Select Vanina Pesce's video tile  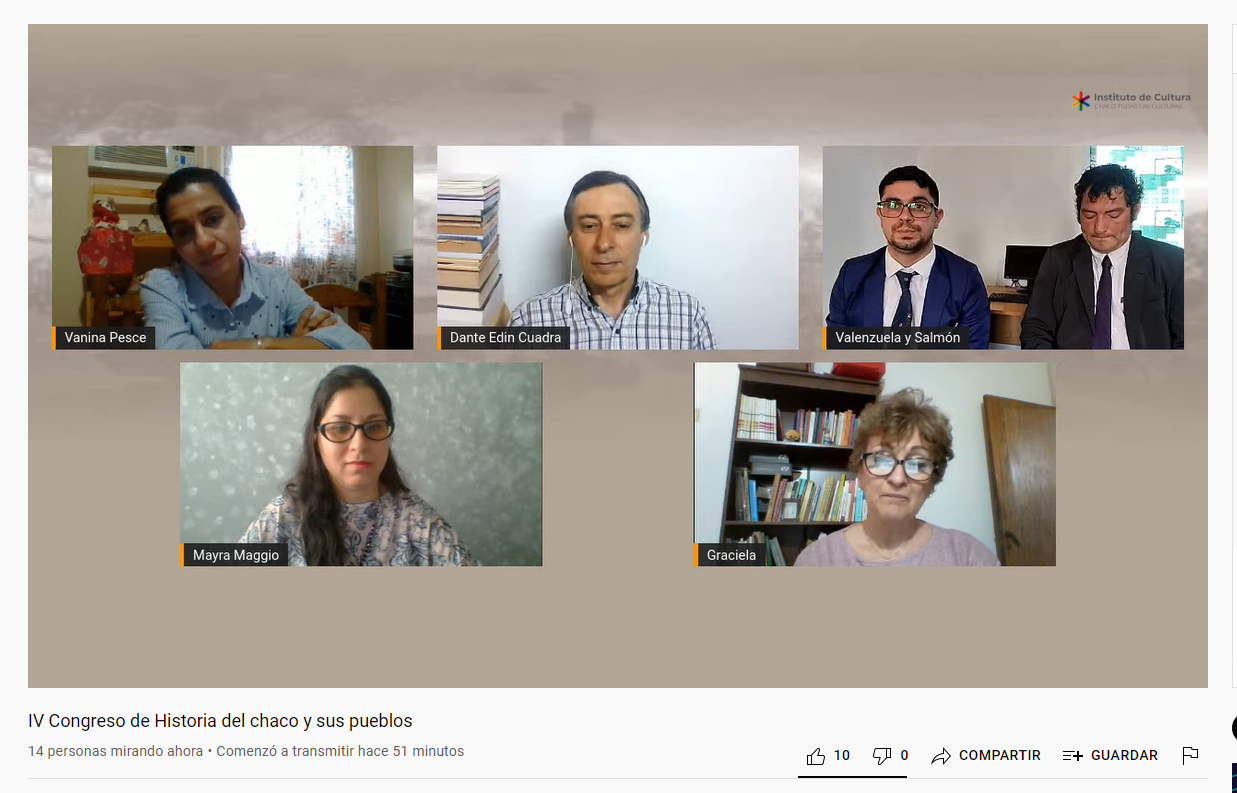click(232, 247)
